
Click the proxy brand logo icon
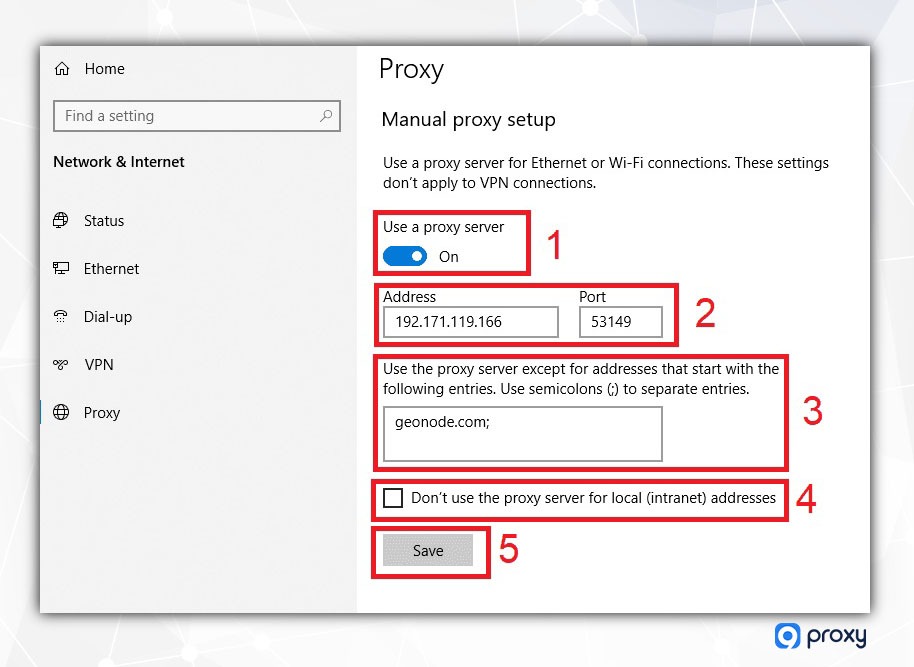click(787, 636)
